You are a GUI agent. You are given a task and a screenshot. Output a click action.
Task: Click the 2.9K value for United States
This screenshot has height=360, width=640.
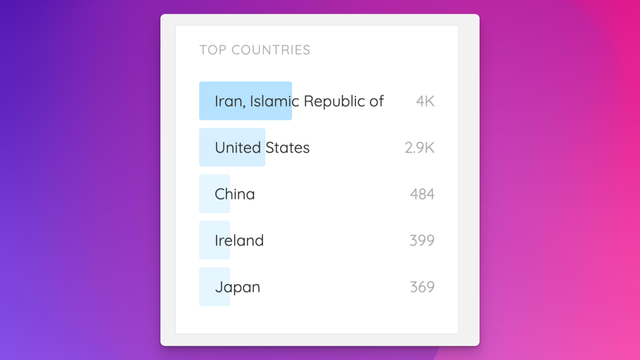click(x=419, y=148)
